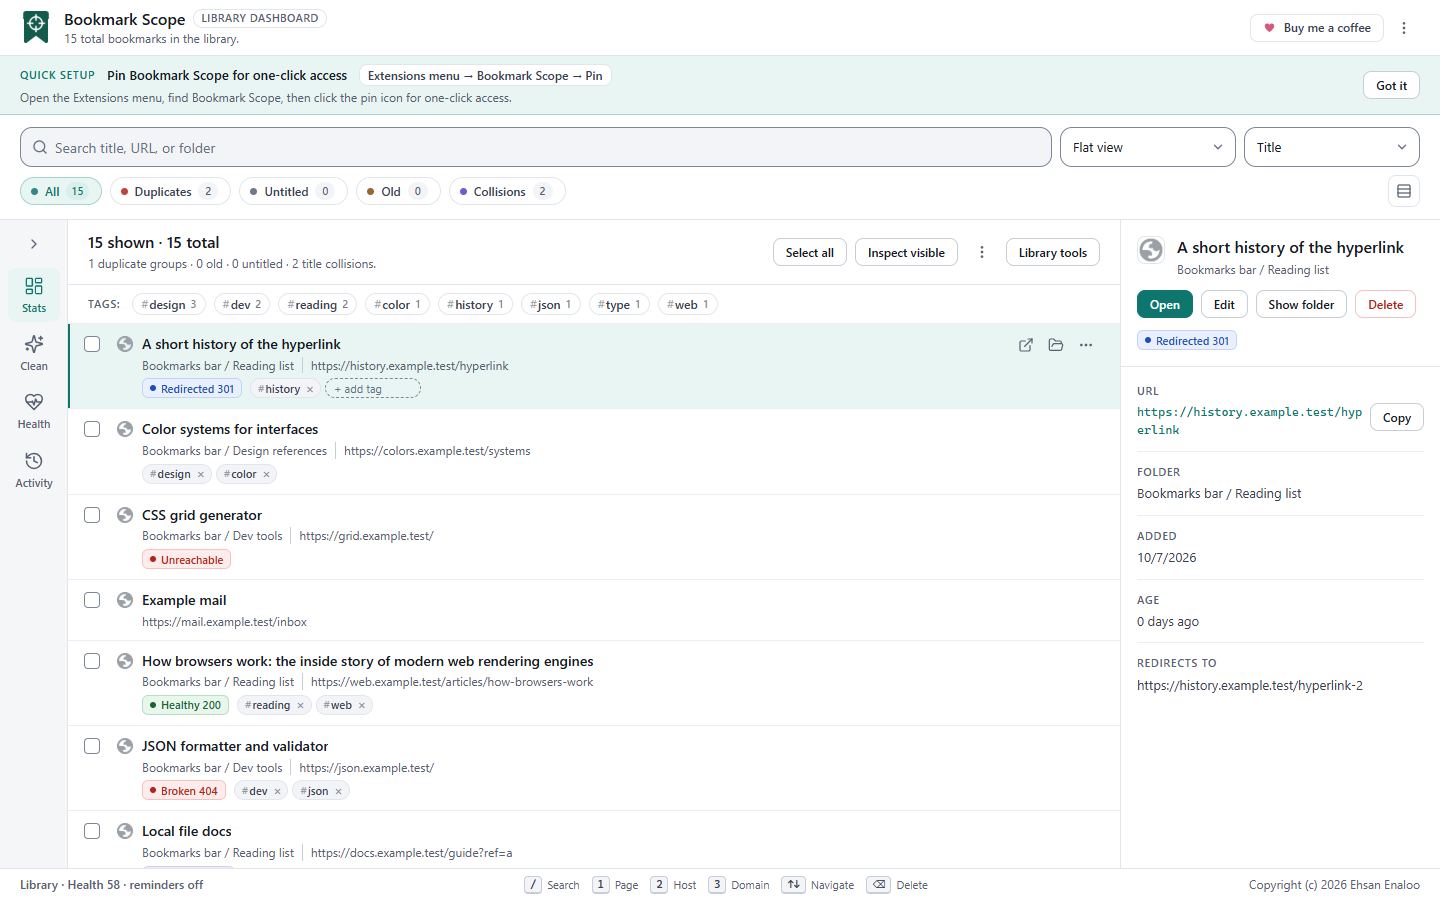The image size is (1440, 900).
Task: Click the Bookmark Scope logo icon
Action: 36,27
